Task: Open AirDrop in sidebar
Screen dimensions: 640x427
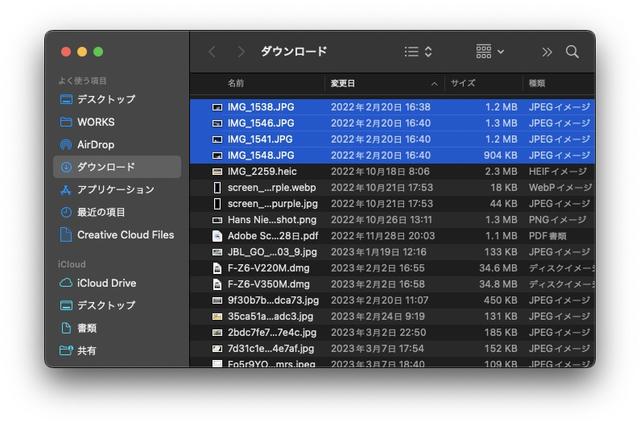Action: tap(117, 145)
